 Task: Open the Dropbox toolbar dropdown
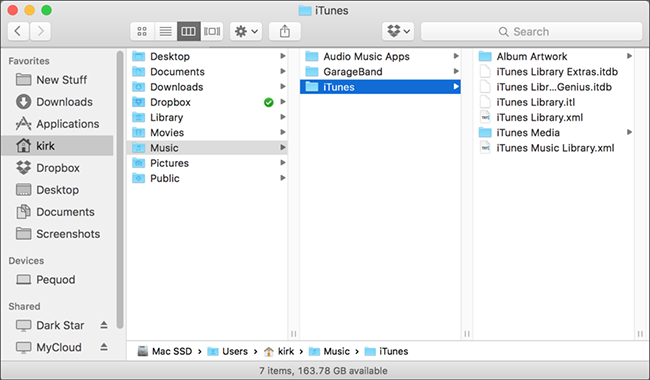[398, 31]
